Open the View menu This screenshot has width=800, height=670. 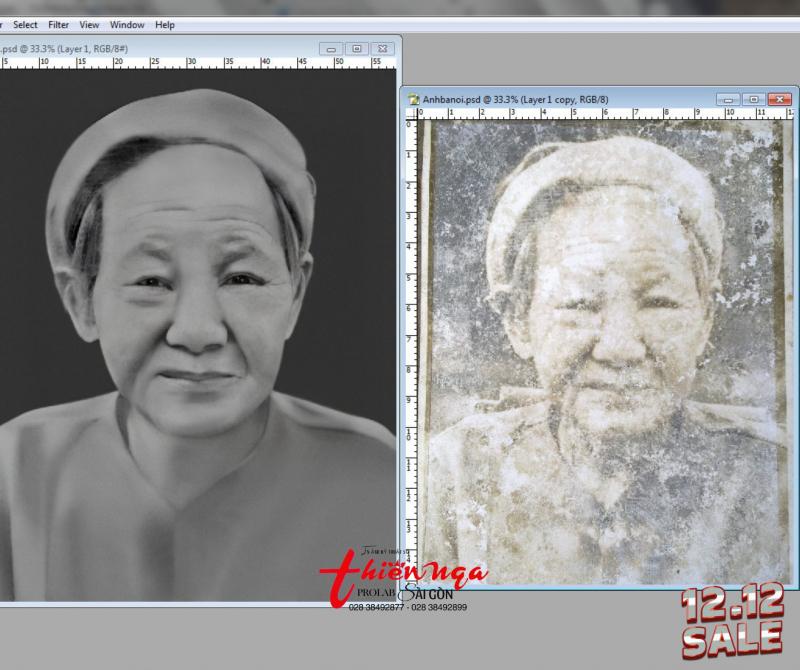tap(89, 24)
